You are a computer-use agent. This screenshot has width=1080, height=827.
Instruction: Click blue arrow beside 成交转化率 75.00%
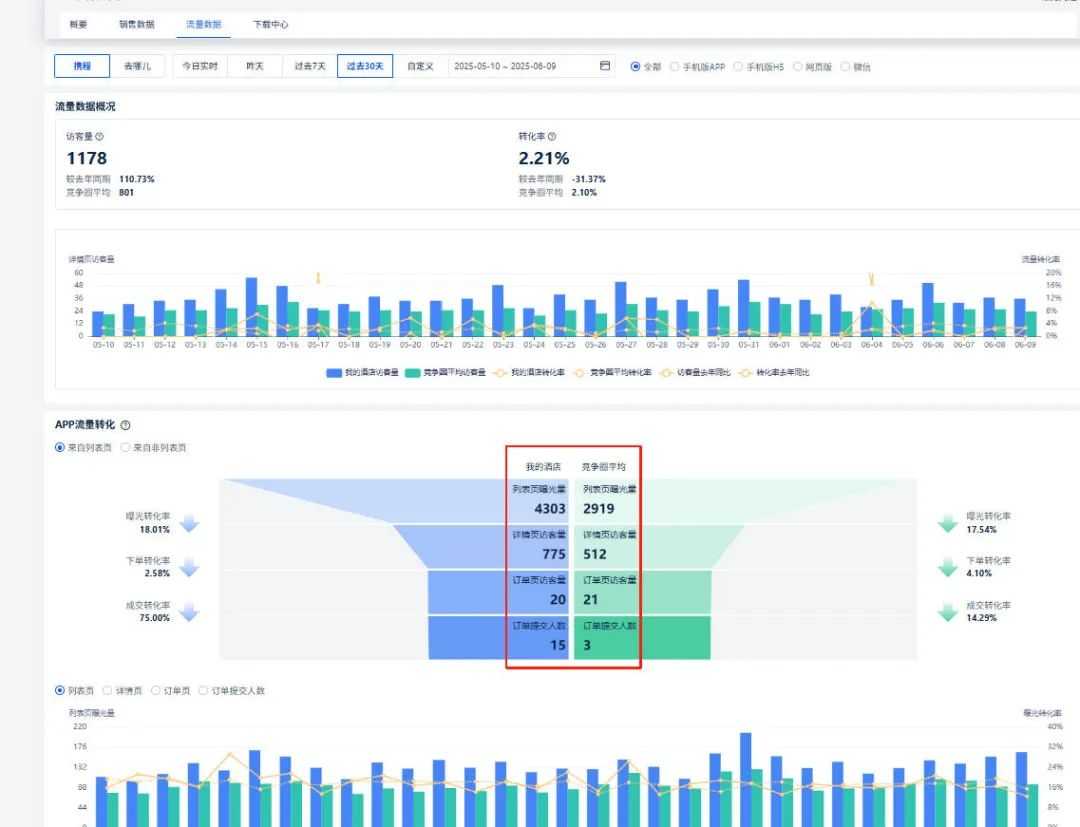pos(190,612)
